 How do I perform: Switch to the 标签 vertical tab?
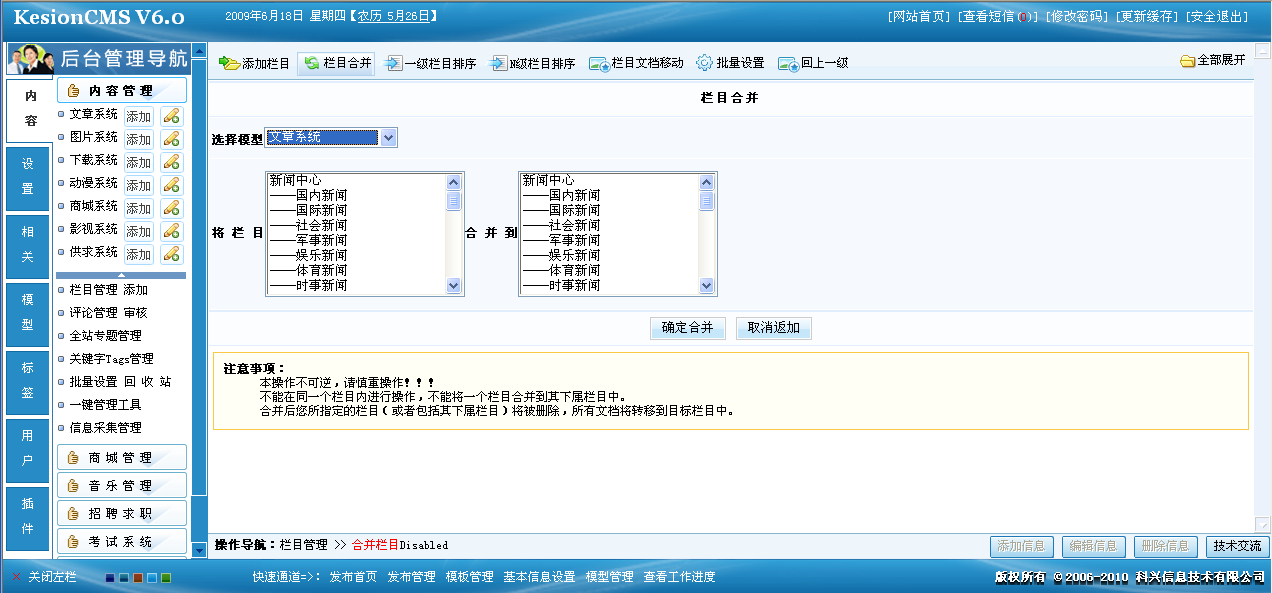28,381
